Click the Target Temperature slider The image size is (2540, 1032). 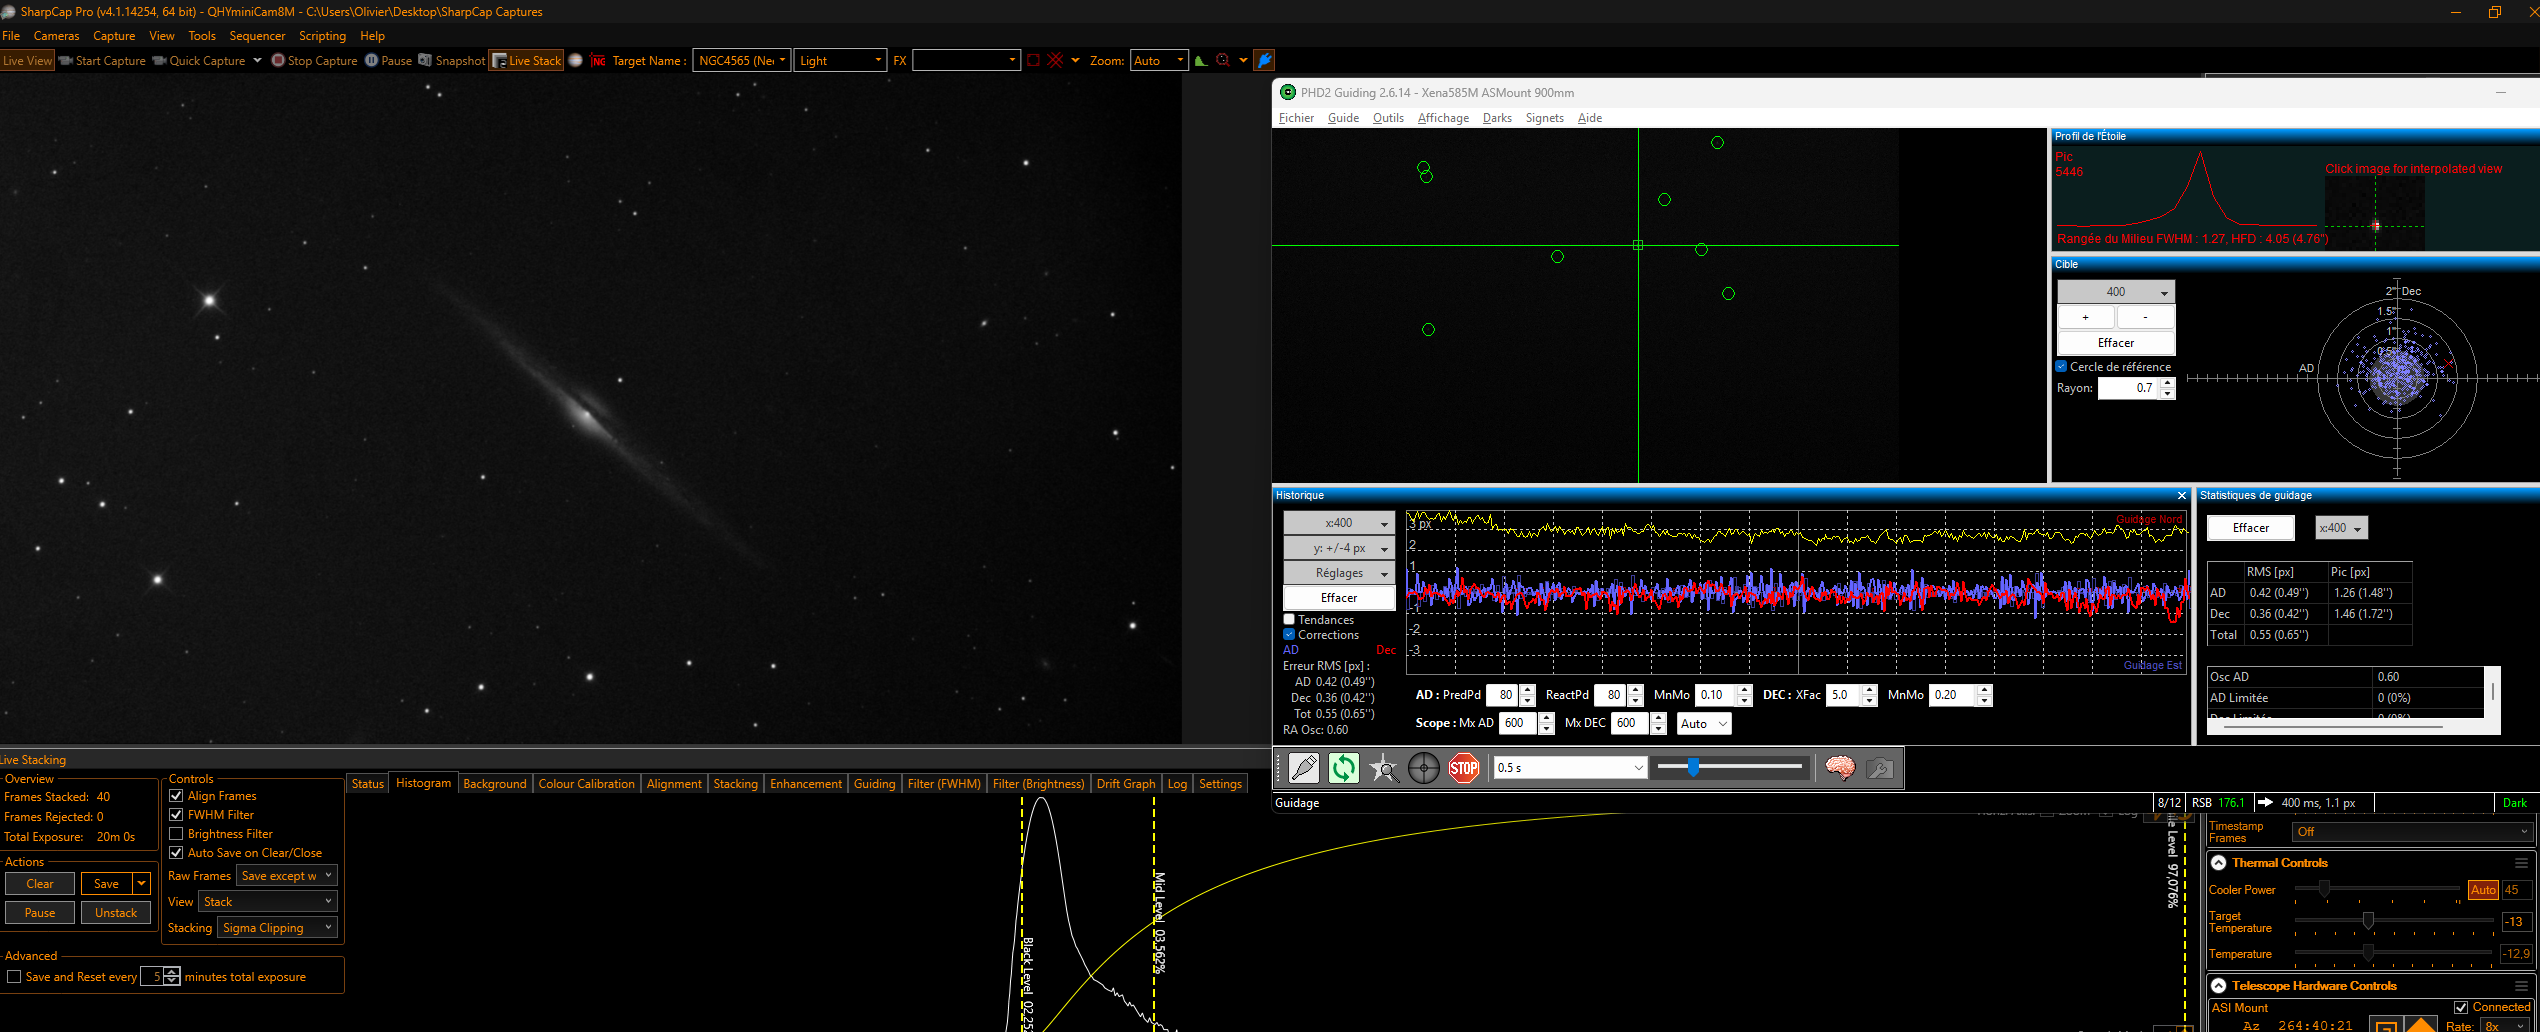tap(2393, 921)
